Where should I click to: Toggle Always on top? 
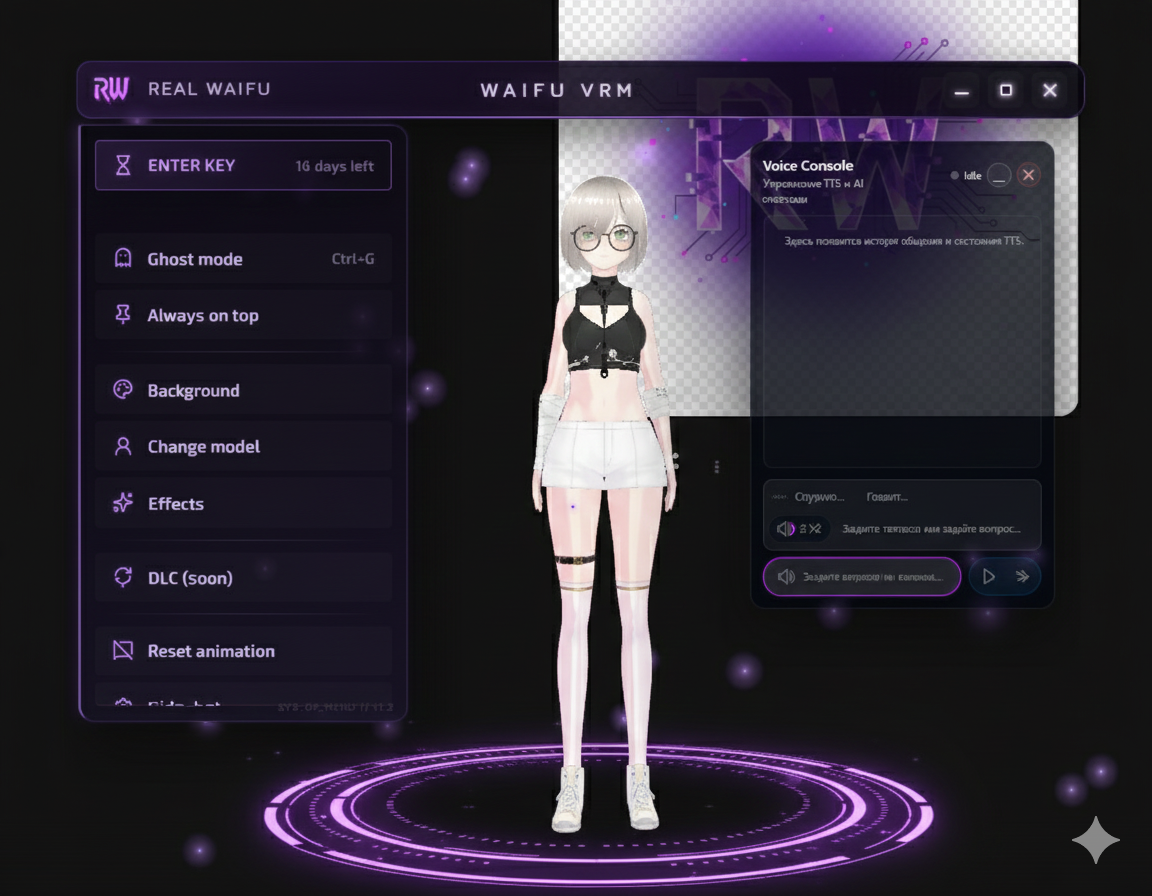point(243,315)
